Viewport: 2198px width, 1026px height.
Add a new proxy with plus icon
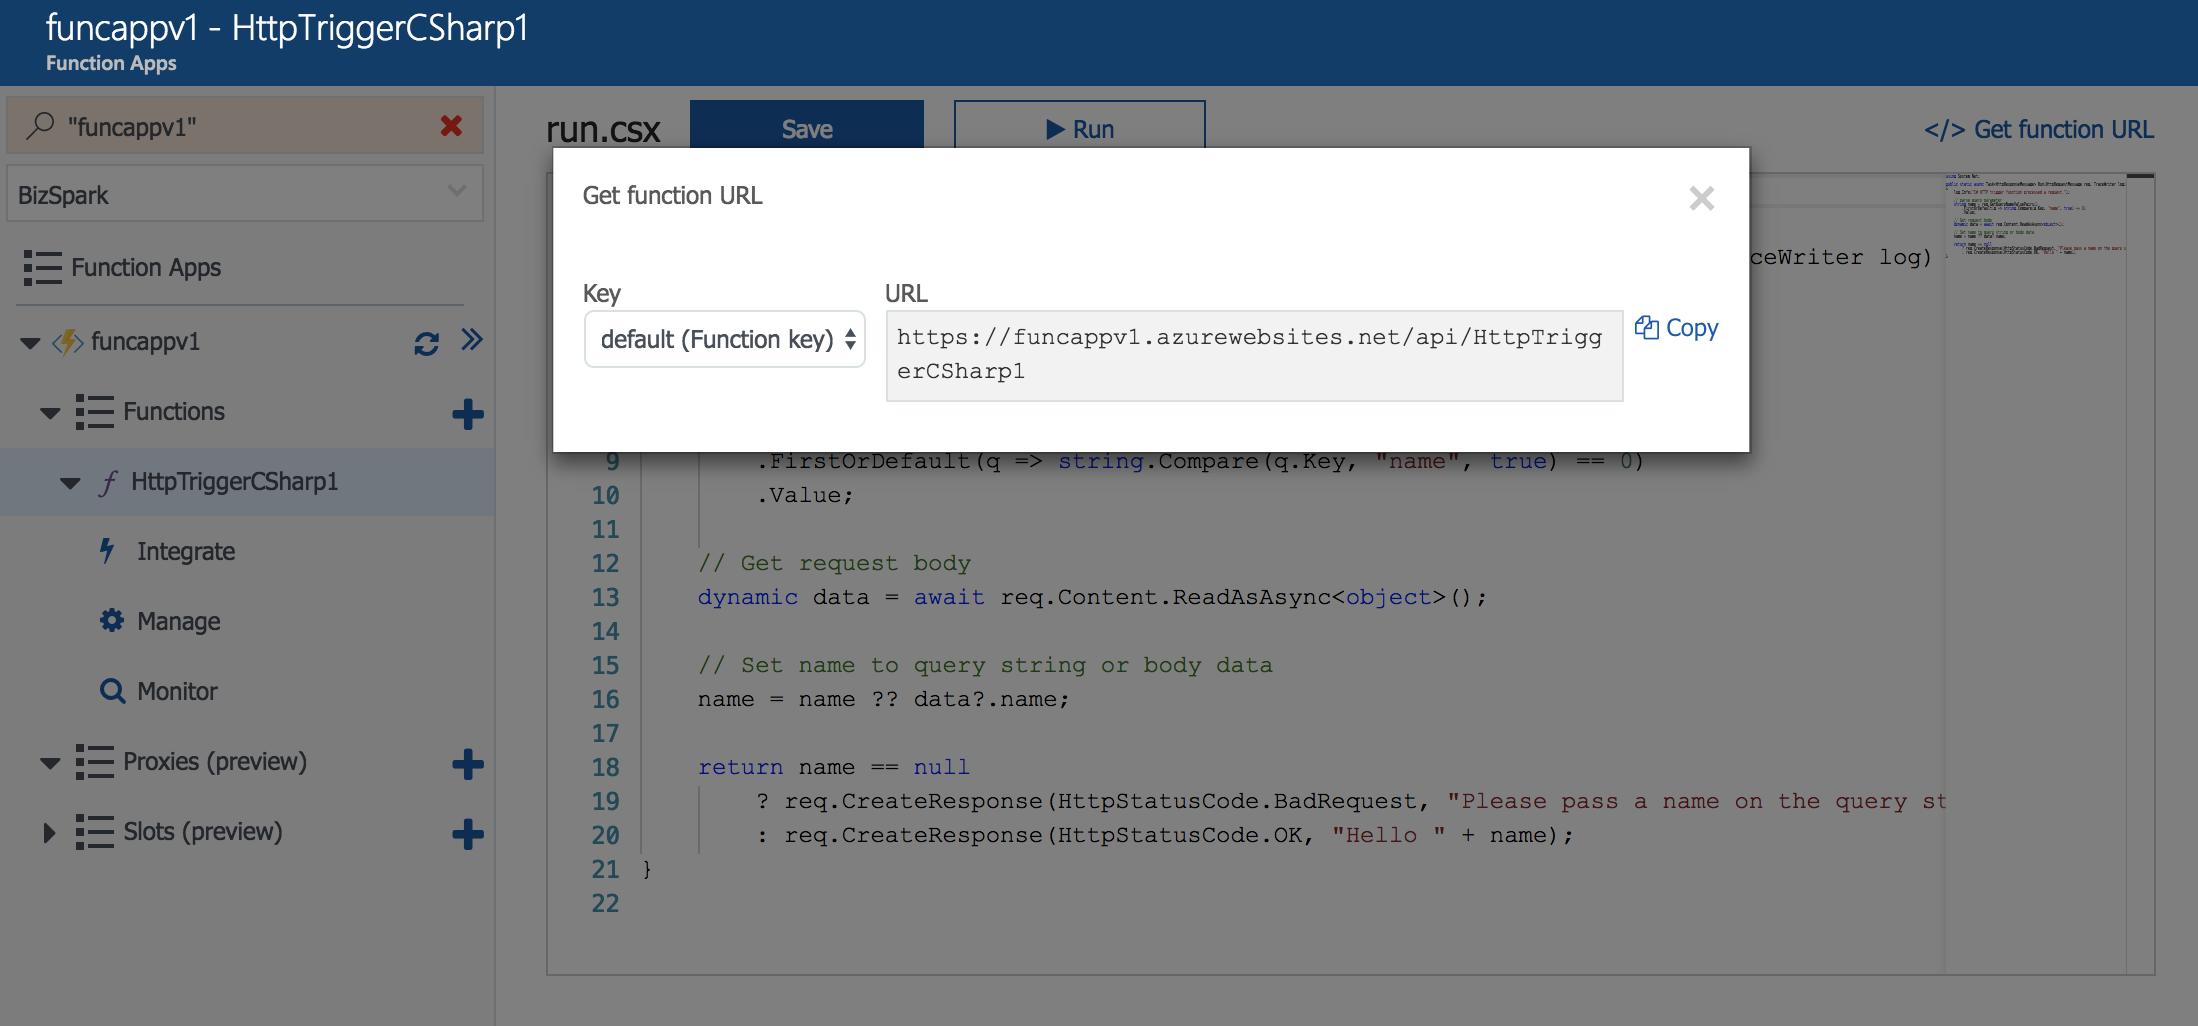pyautogui.click(x=468, y=764)
